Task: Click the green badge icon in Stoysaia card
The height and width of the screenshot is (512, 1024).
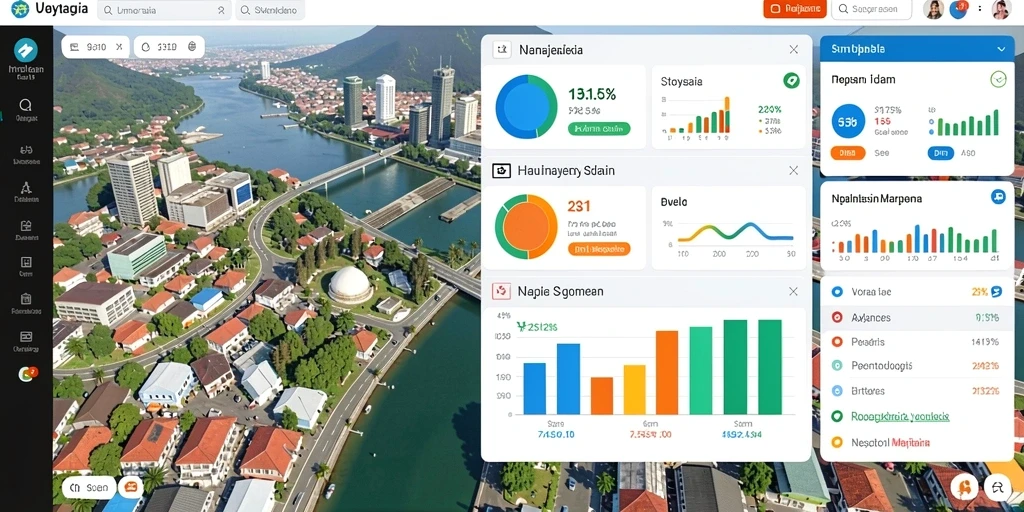Action: coord(791,81)
